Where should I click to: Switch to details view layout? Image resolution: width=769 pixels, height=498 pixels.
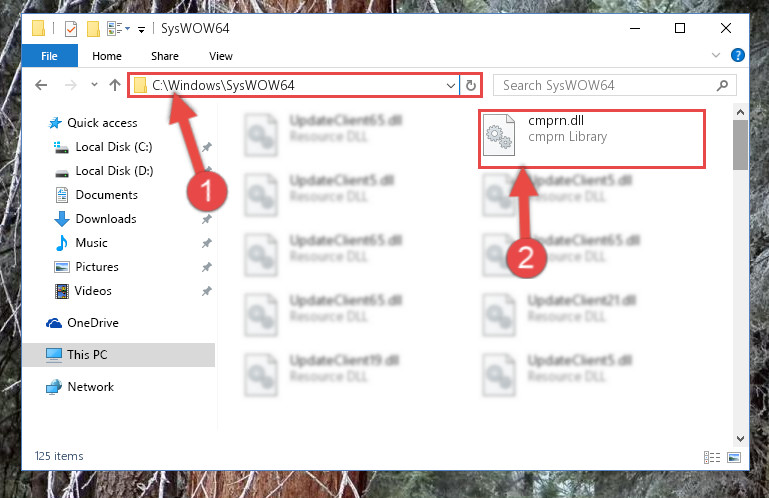(712, 457)
